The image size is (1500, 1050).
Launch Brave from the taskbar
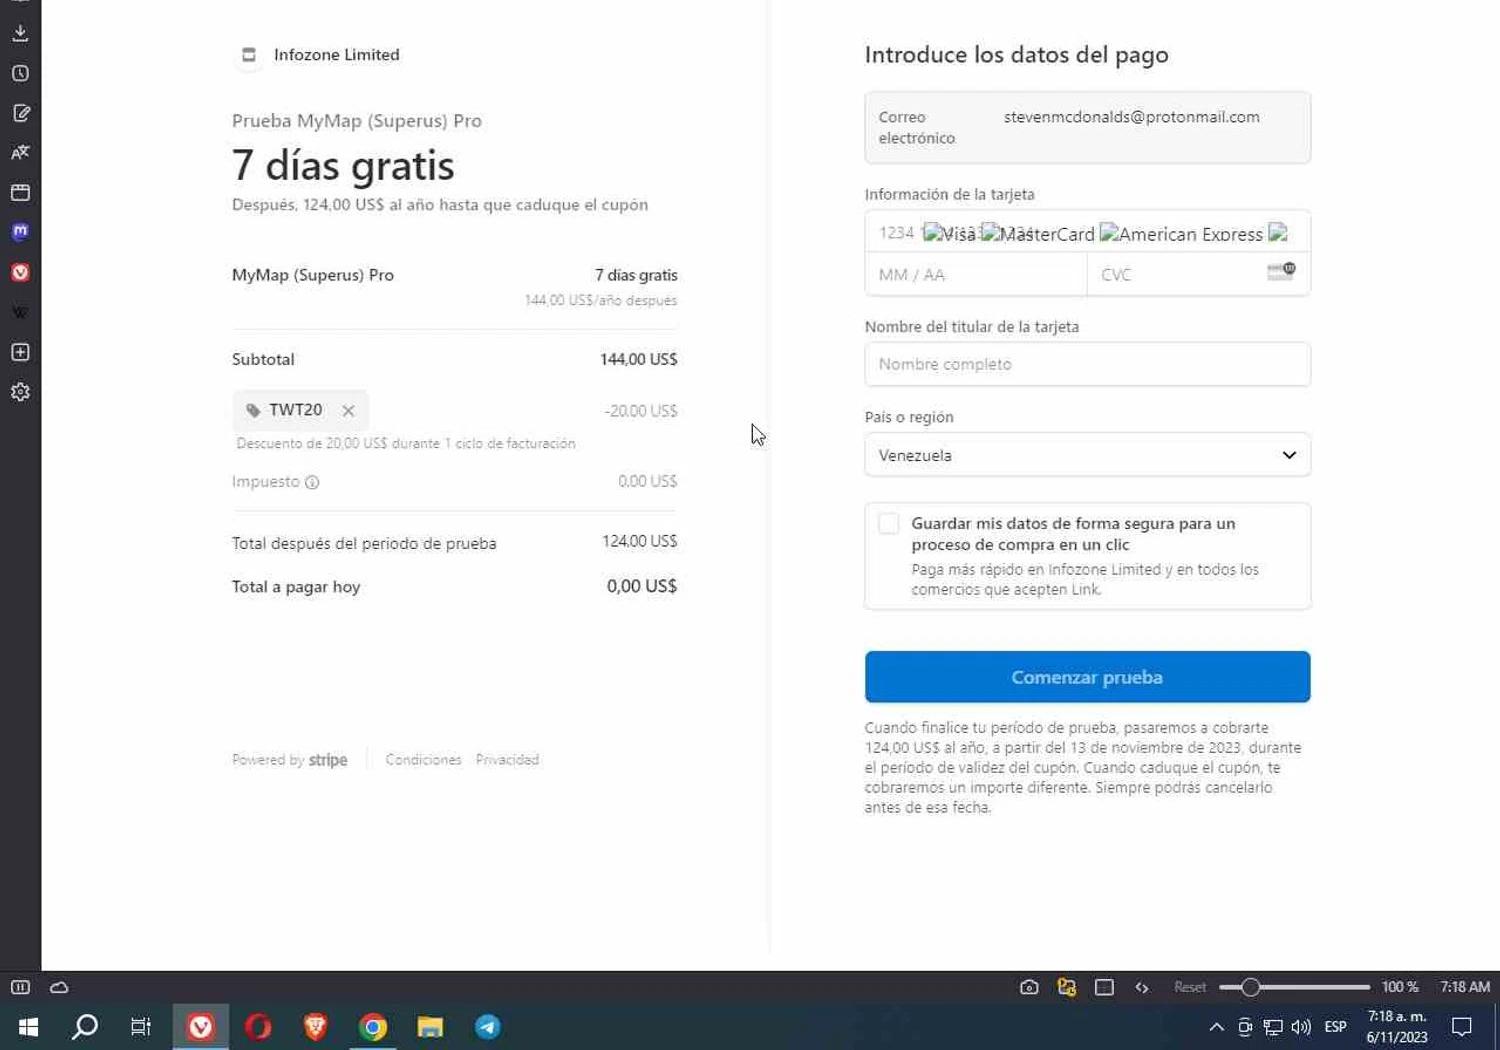[x=315, y=1027]
